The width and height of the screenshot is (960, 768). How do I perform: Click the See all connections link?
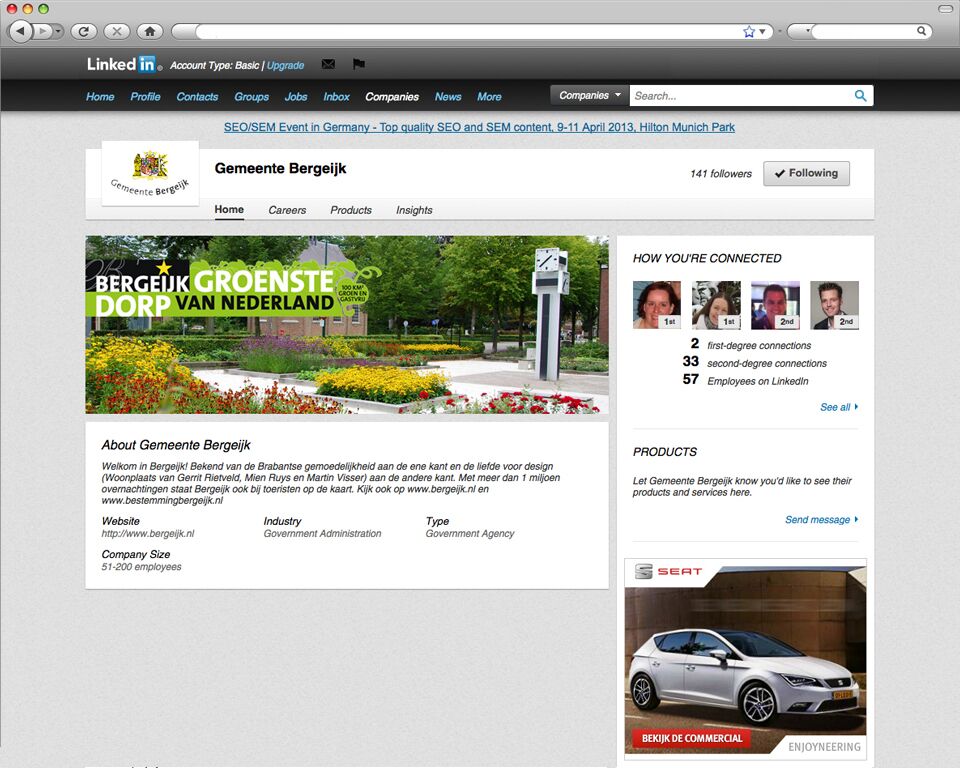coord(839,407)
